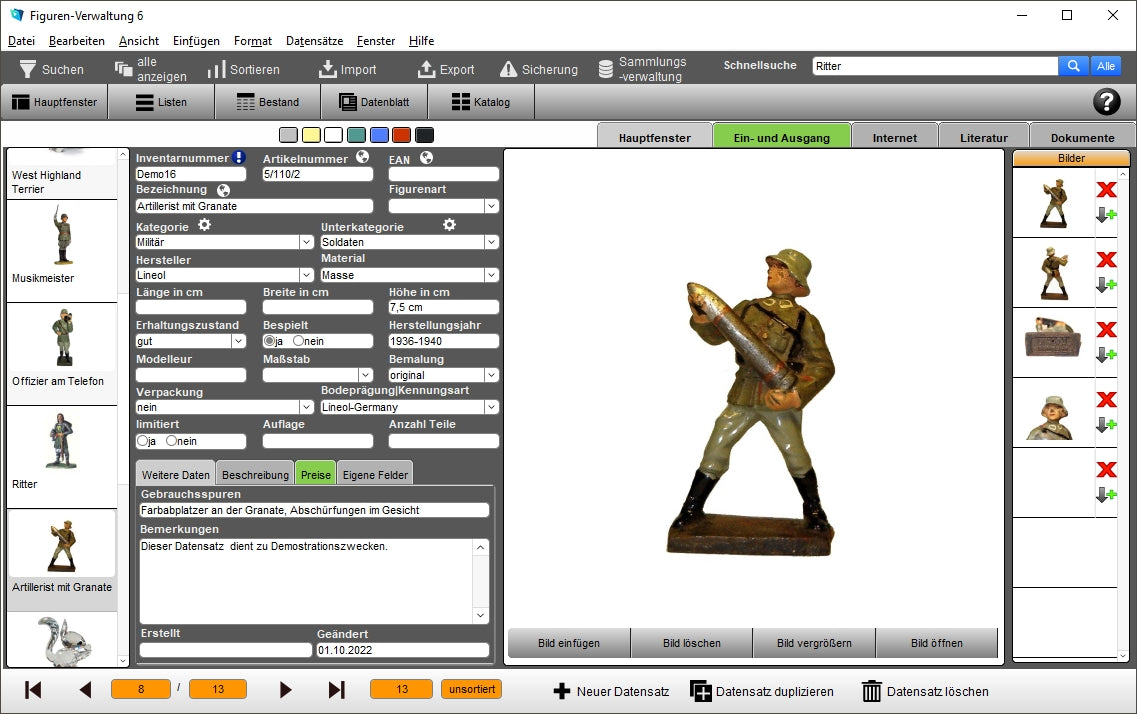Screen dimensions: 1137x714
Task: Click globe icon beside Artikelnummer
Action: coord(362,157)
